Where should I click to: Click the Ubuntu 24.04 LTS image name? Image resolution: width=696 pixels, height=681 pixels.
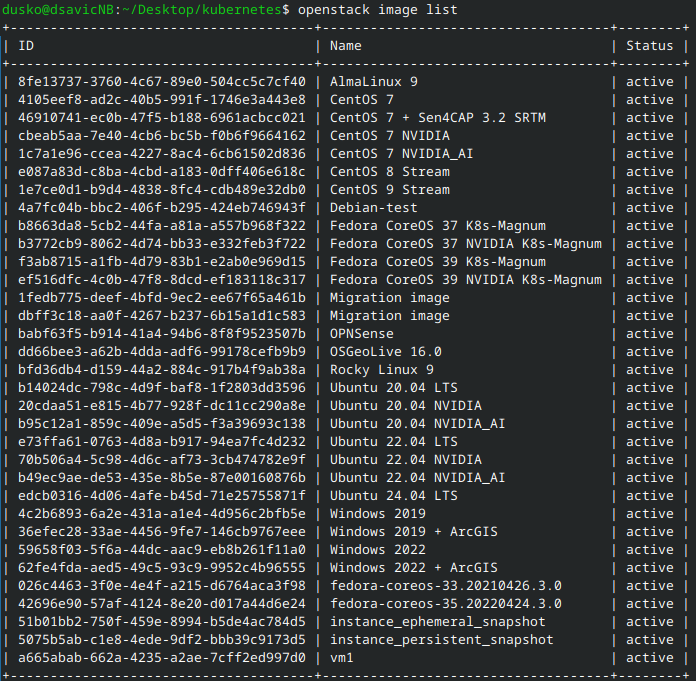[x=394, y=496]
